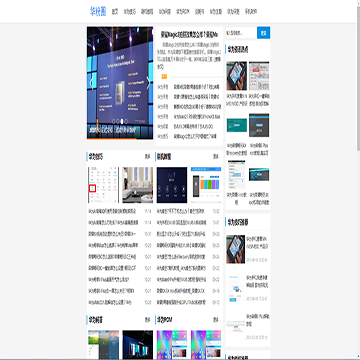Open 更多 link beside 刷机教程 section heading

[217, 156]
